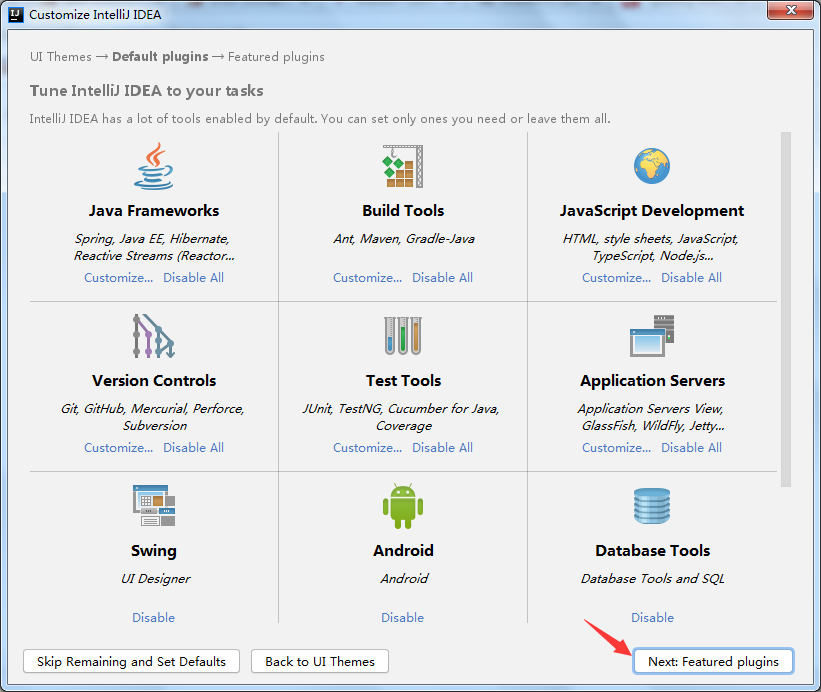This screenshot has height=692, width=821.
Task: Disable the Swing UI Designer plugin
Action: coord(153,618)
